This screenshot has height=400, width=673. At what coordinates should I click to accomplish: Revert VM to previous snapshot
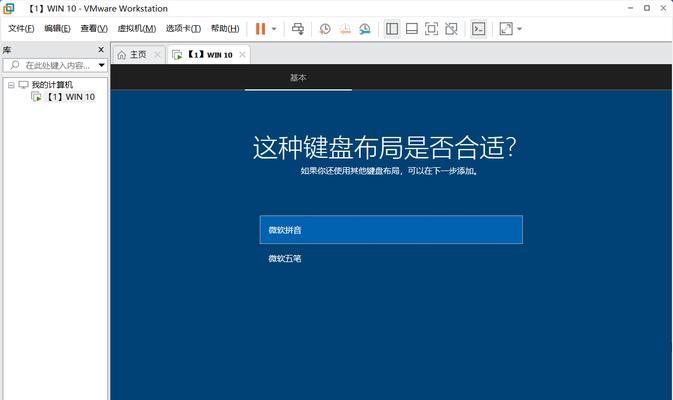345,29
